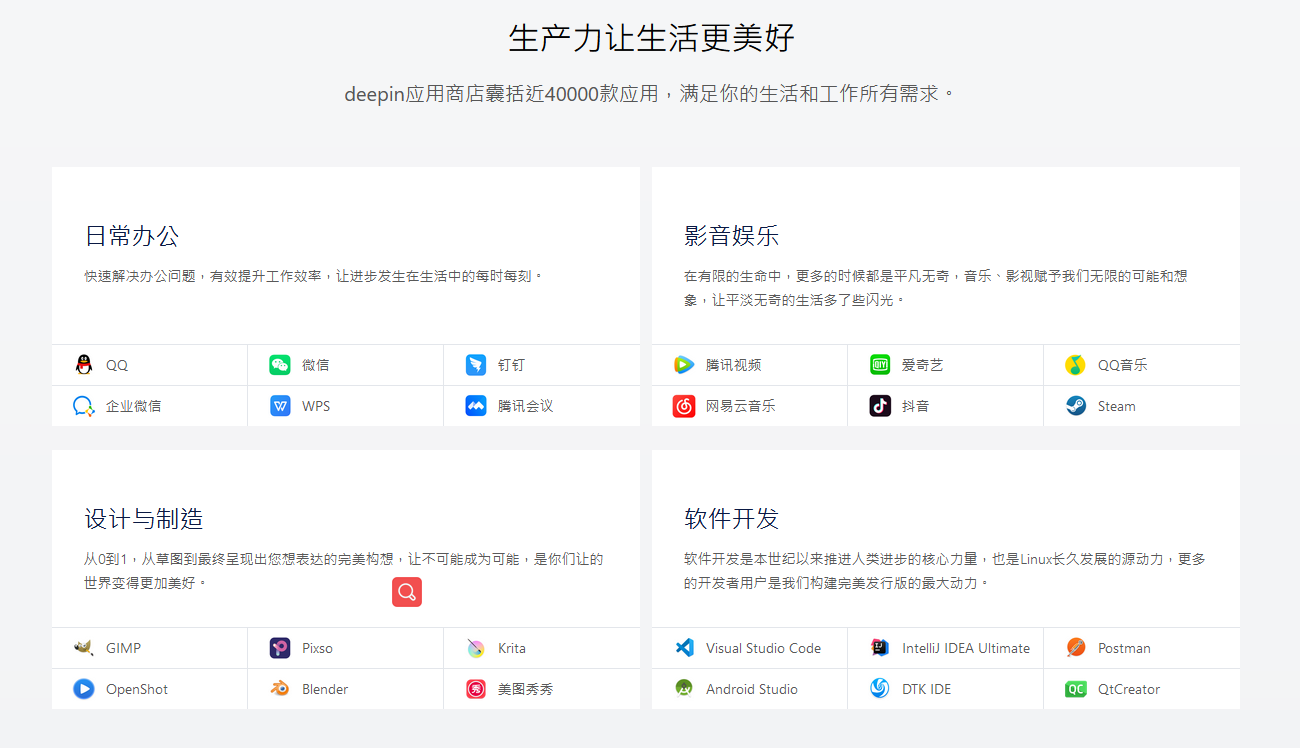This screenshot has width=1300, height=748.
Task: Click the QQ app icon
Action: click(x=83, y=364)
